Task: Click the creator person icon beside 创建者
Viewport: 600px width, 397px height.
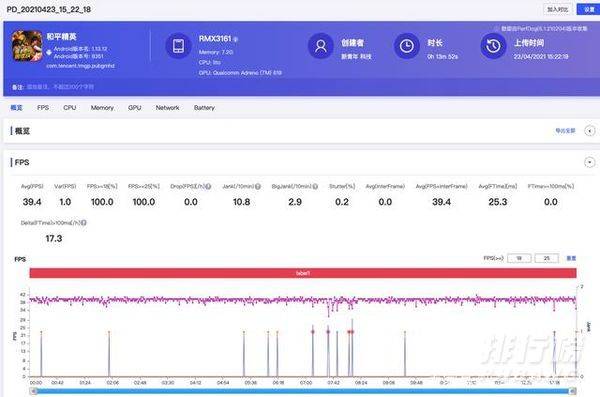Action: 321,46
